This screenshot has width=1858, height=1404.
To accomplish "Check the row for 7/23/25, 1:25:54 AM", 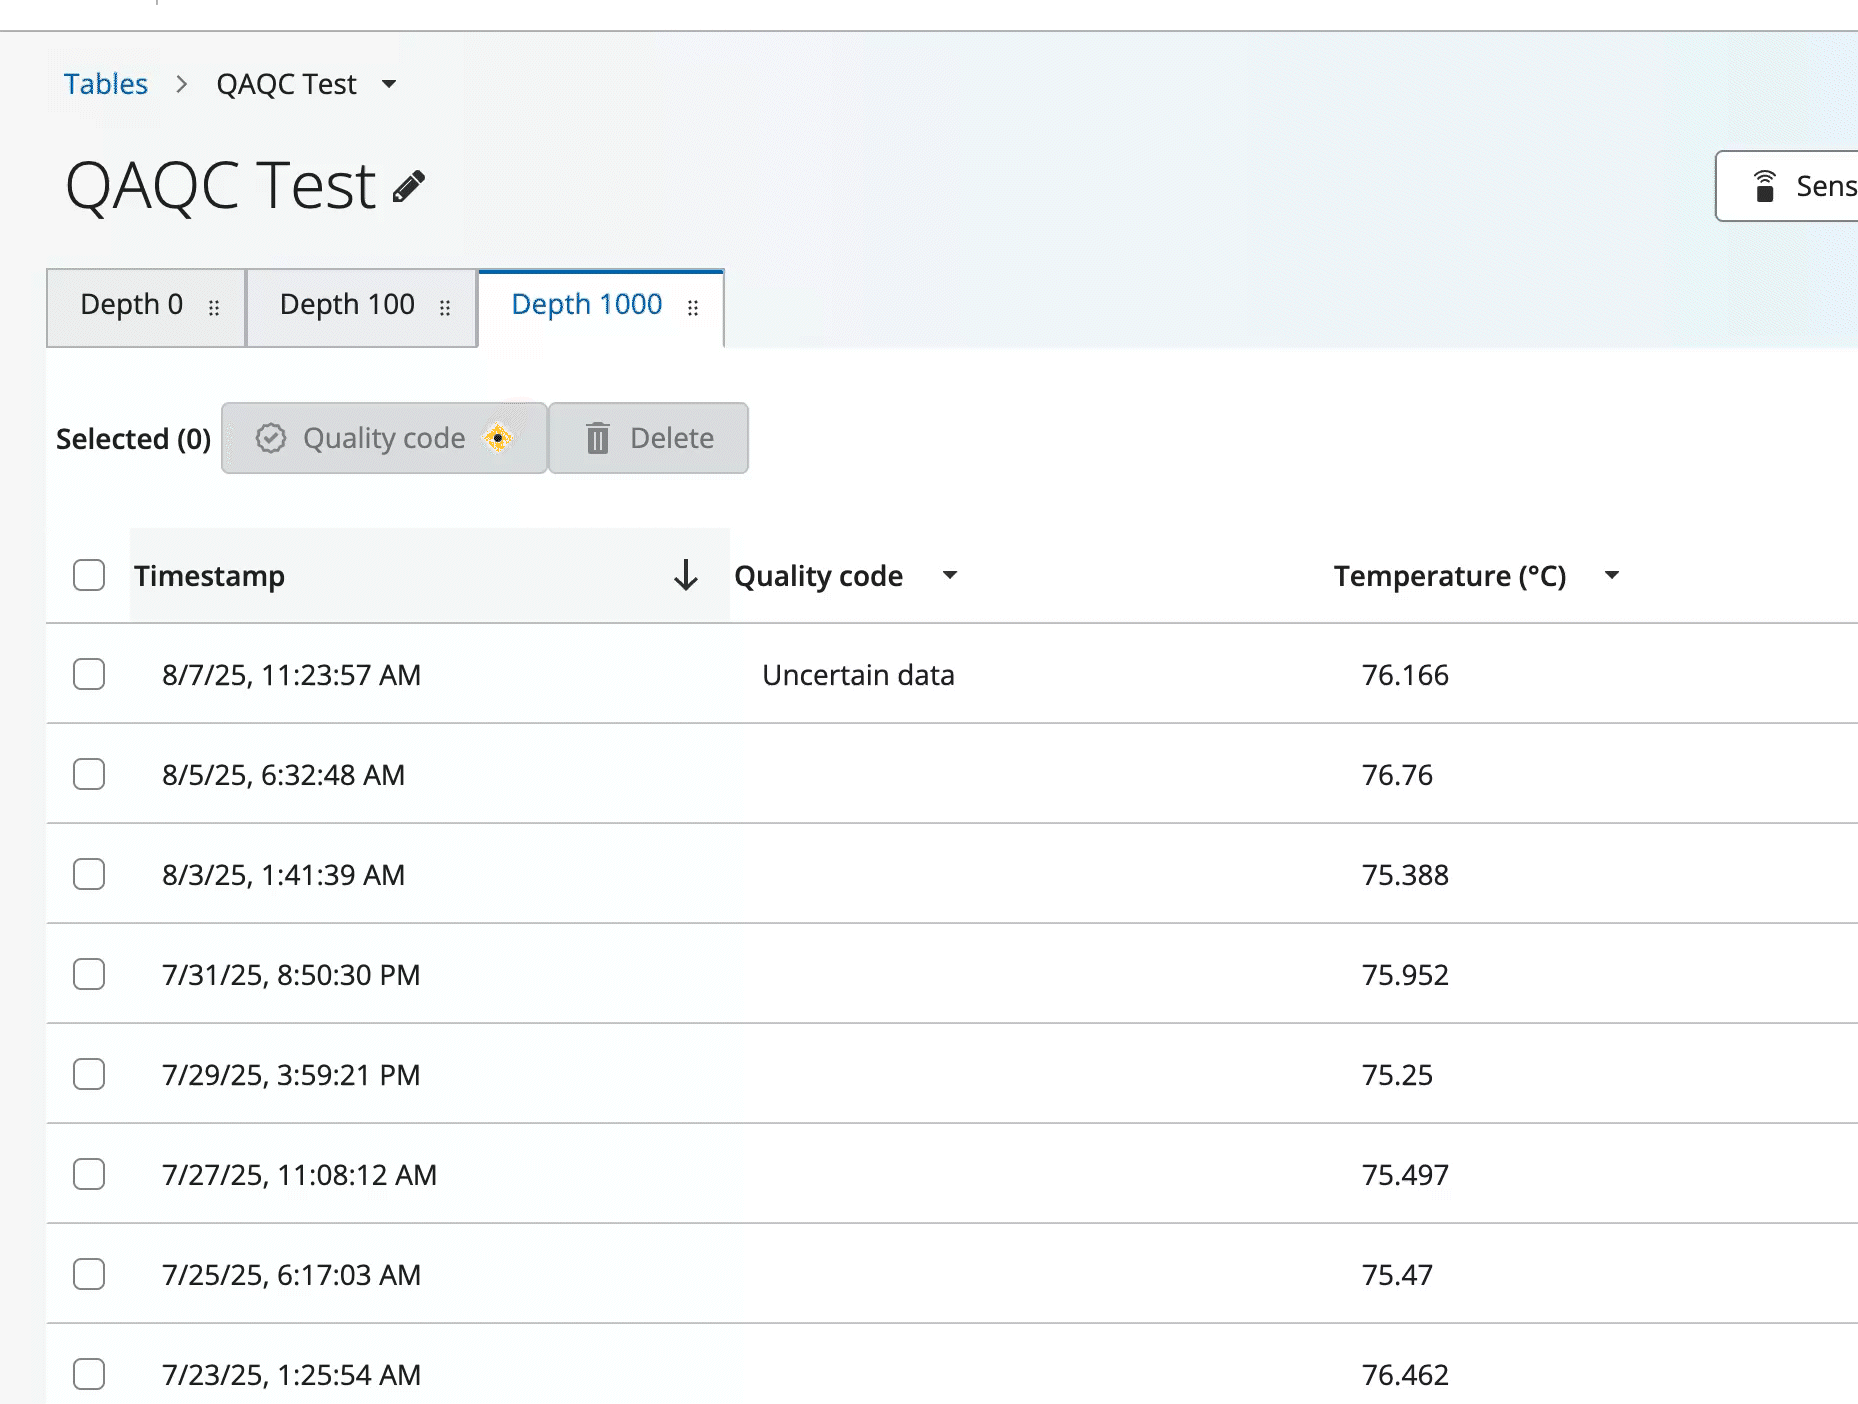I will (89, 1374).
